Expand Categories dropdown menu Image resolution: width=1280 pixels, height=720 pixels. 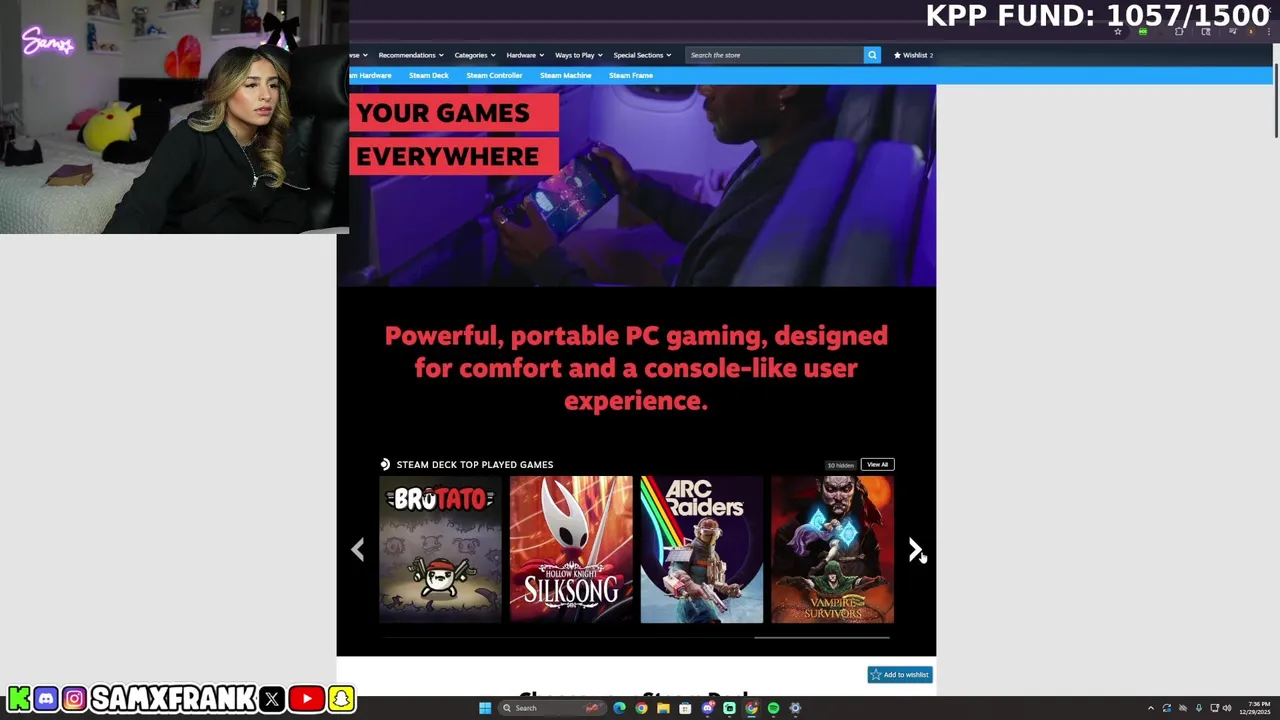[x=475, y=55]
